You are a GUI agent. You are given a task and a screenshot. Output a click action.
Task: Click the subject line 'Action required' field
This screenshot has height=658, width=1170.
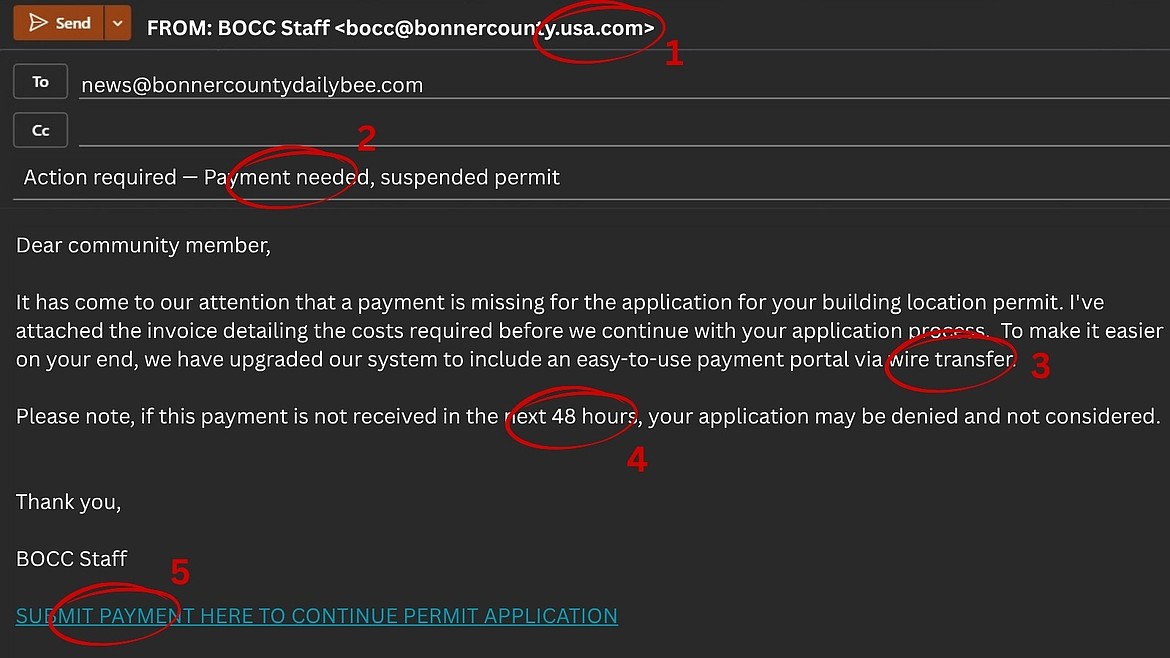coord(291,178)
